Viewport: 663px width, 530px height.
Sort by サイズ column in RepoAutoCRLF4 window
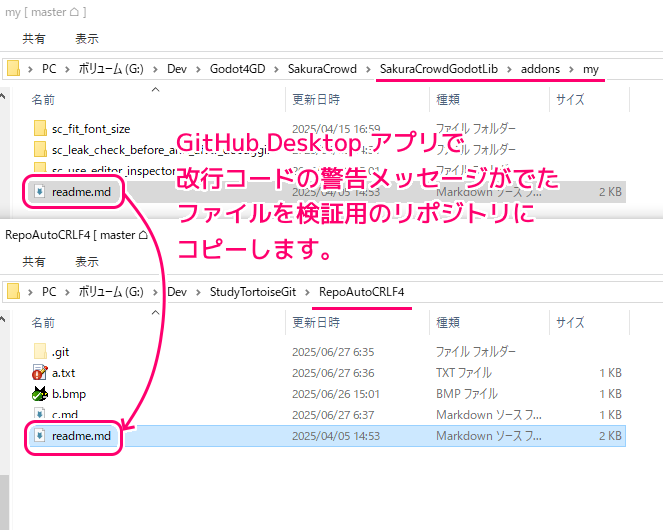(x=570, y=323)
